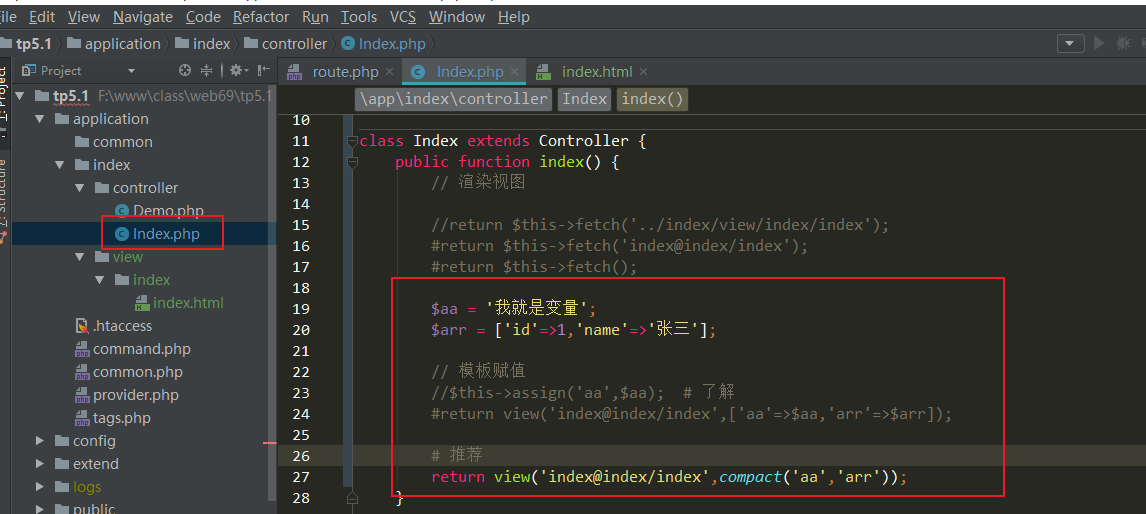Image resolution: width=1146 pixels, height=514 pixels.
Task: Open the Refactor menu
Action: [x=261, y=16]
